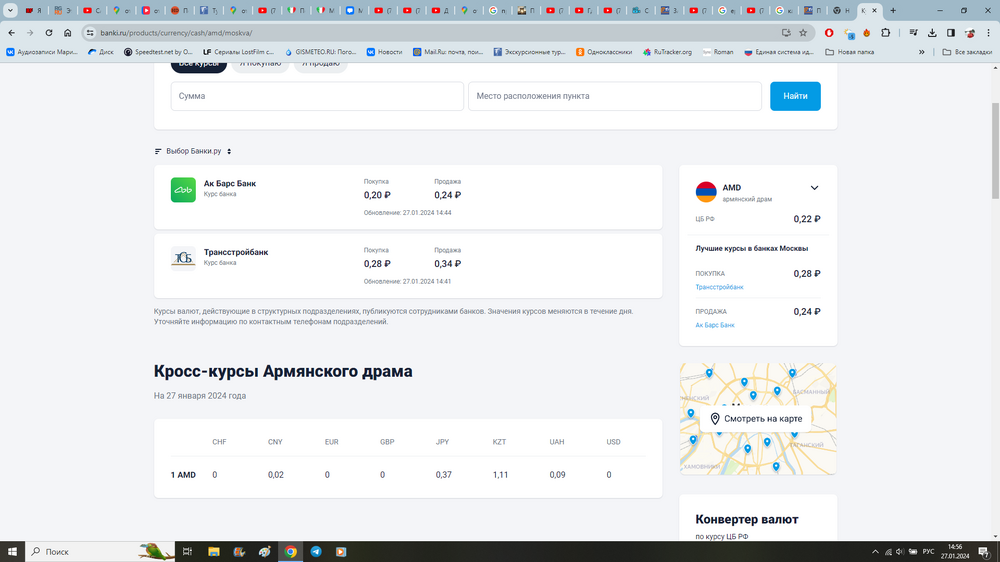
Task: Reload the banki.ru page
Action: (x=48, y=33)
